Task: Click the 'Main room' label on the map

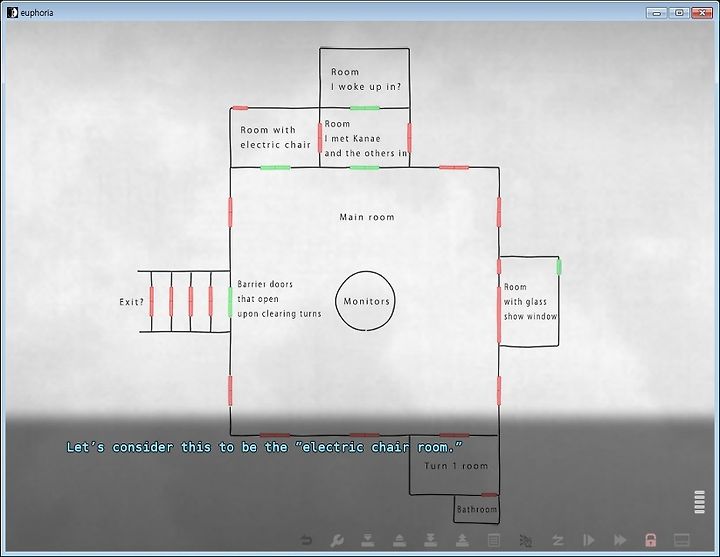Action: (367, 217)
